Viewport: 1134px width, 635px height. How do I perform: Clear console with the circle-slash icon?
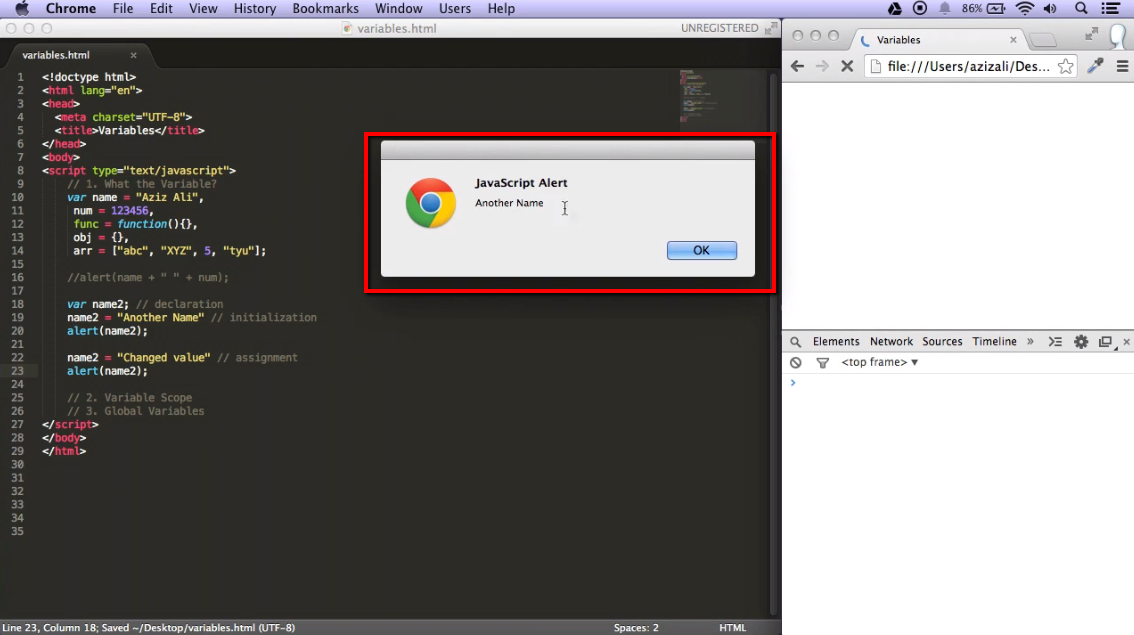[796, 363]
